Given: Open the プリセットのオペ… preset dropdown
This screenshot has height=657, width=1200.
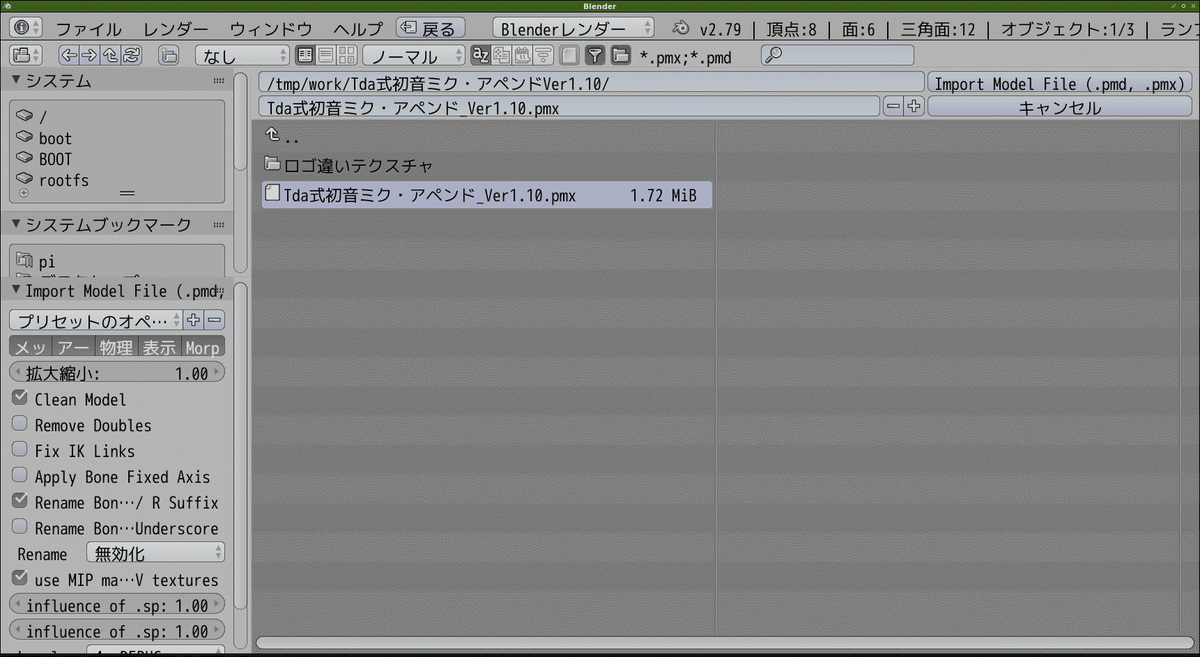Looking at the screenshot, I should 96,320.
